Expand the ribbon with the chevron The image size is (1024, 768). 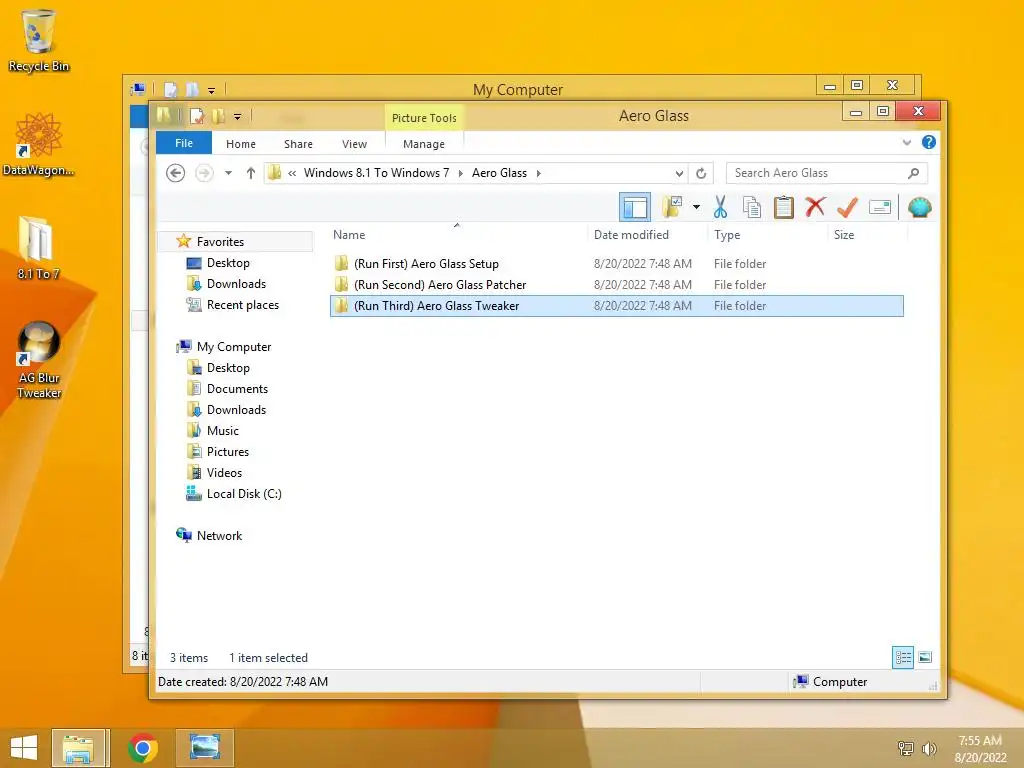(x=906, y=142)
